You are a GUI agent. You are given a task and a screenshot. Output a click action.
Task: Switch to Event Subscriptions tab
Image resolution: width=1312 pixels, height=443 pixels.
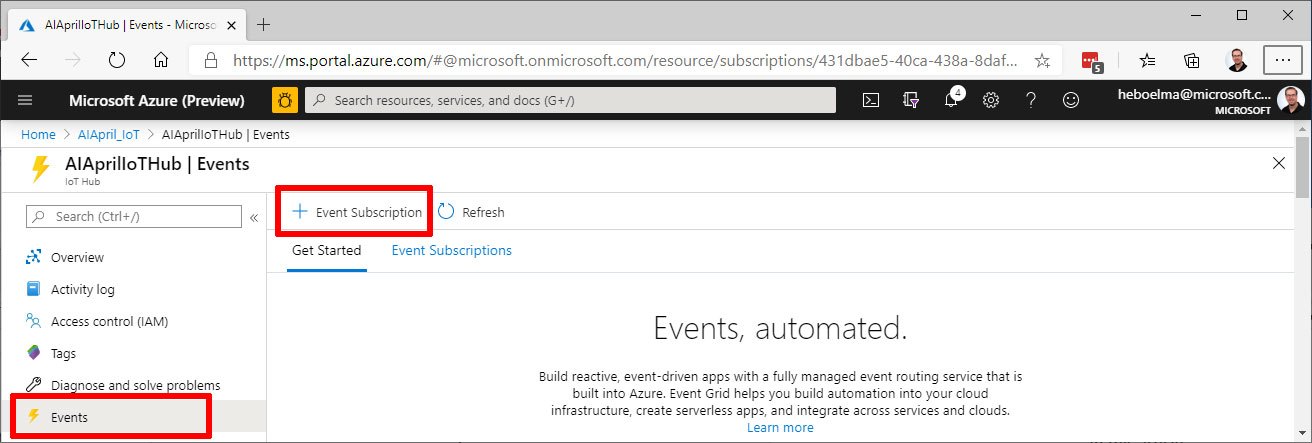(x=451, y=251)
